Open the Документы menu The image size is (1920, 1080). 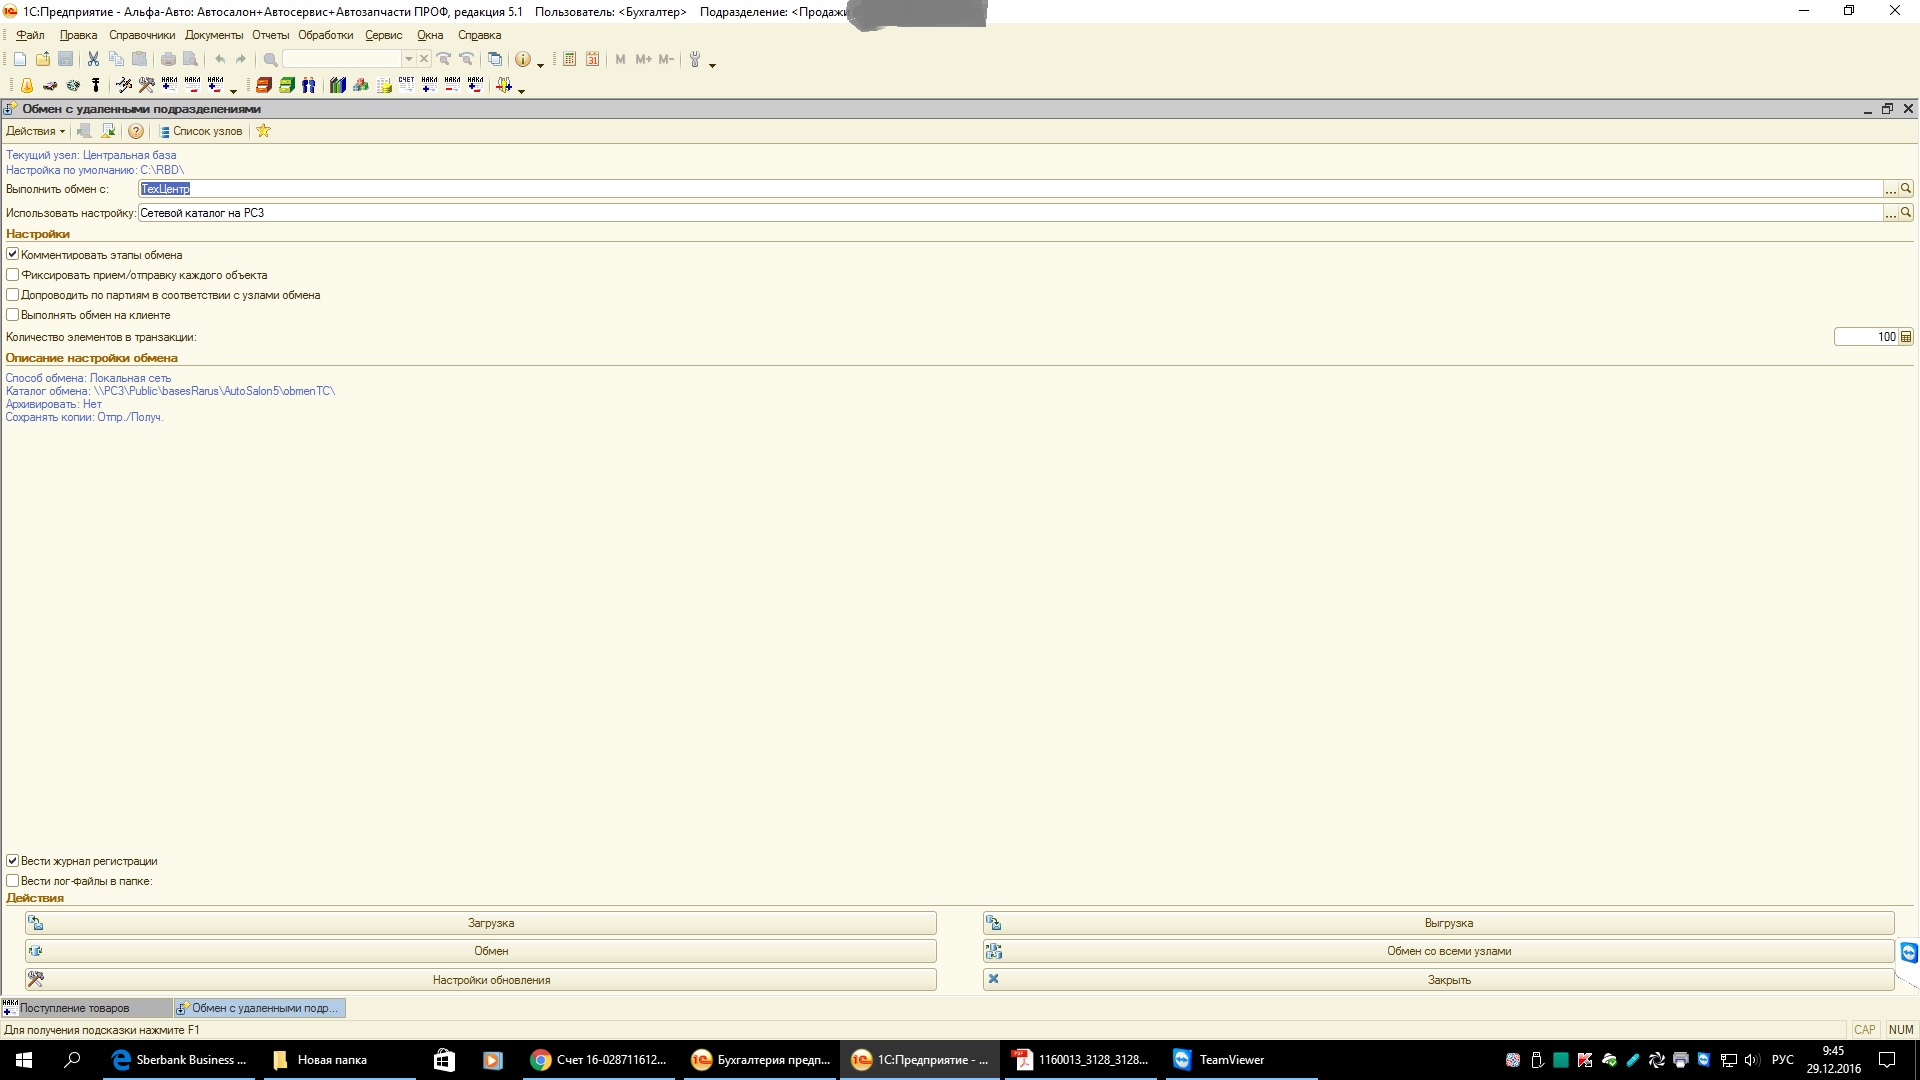[214, 35]
